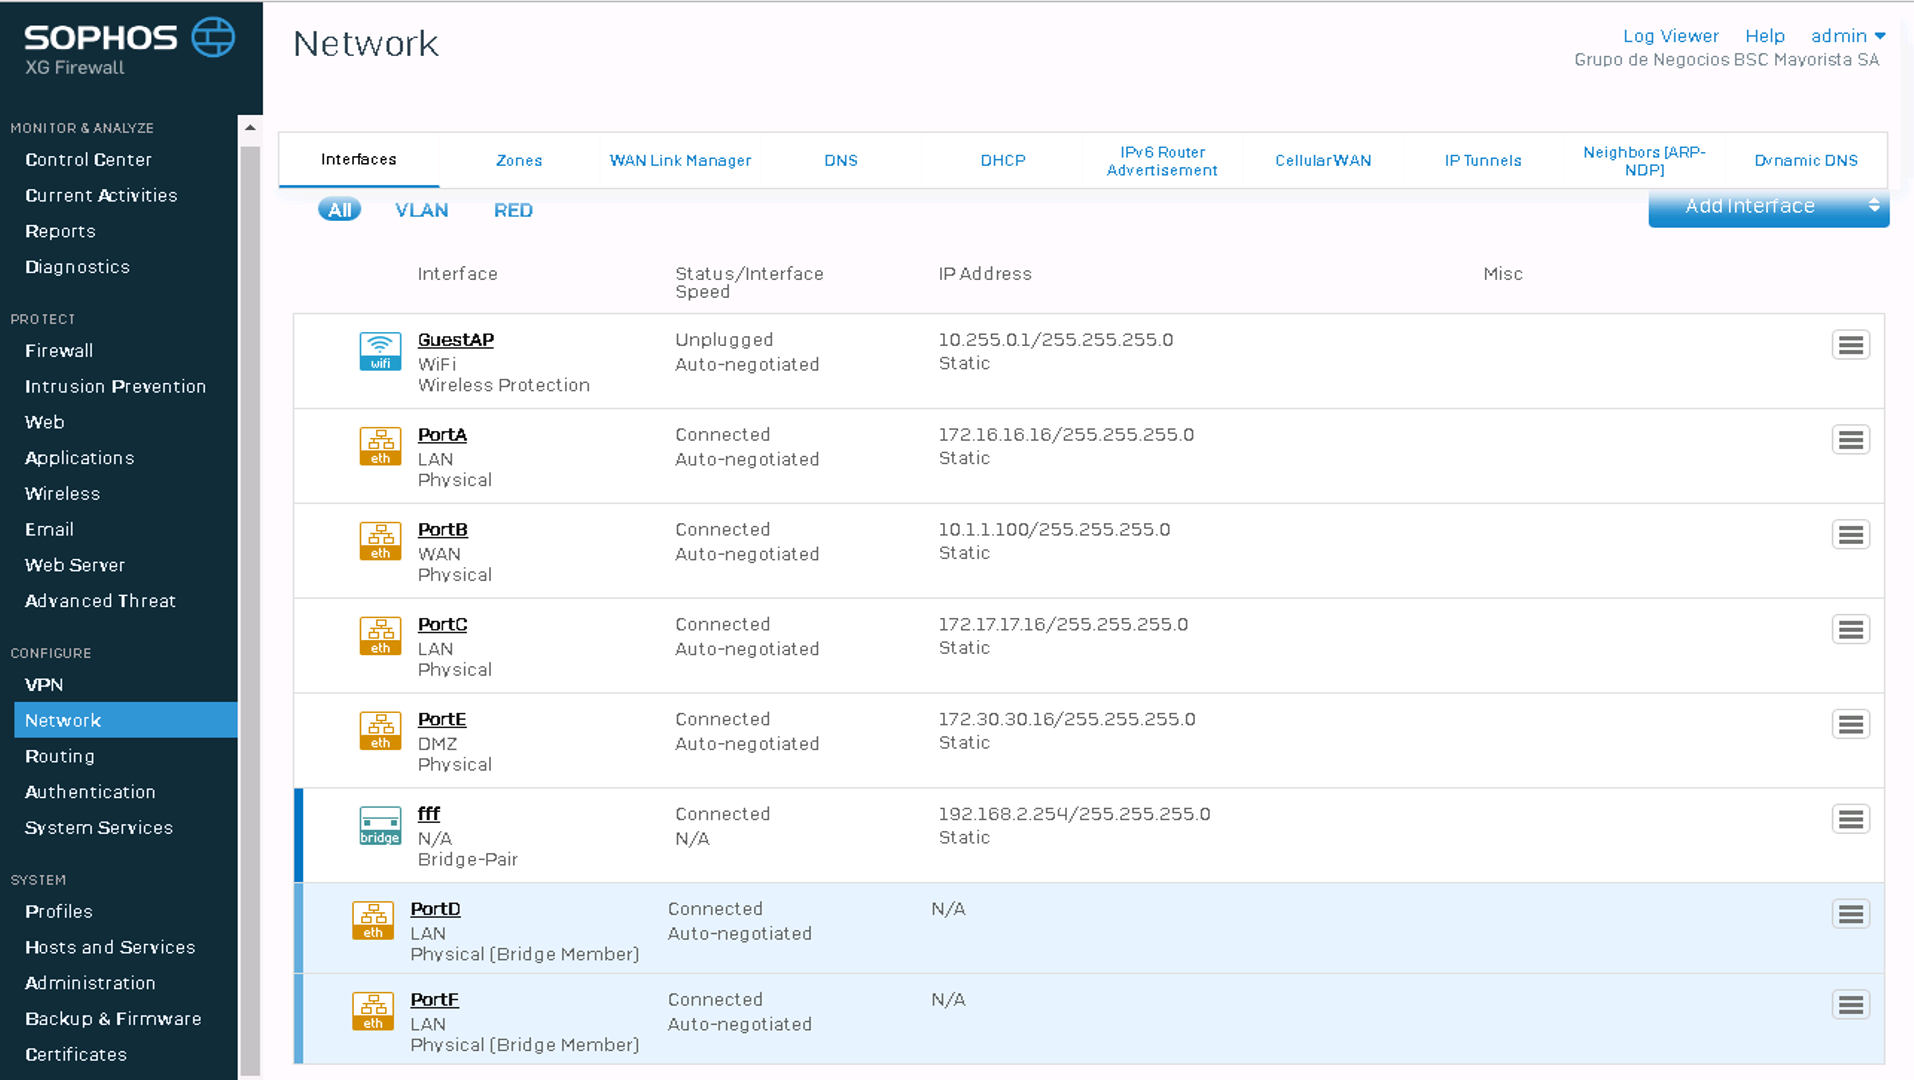This screenshot has height=1080, width=1914.
Task: Open Certificates in sidebar
Action: pyautogui.click(x=76, y=1055)
